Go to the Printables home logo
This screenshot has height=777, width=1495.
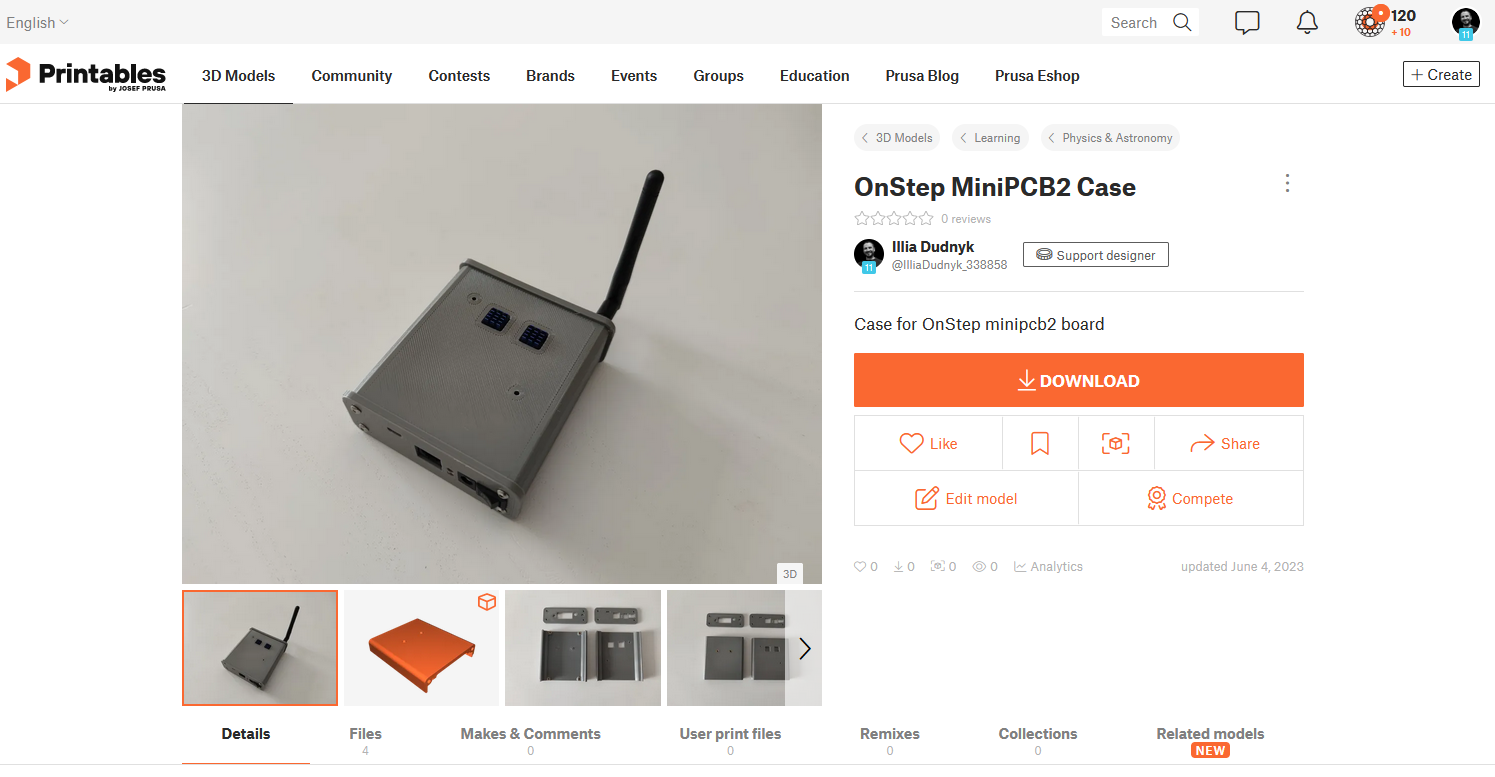(86, 75)
